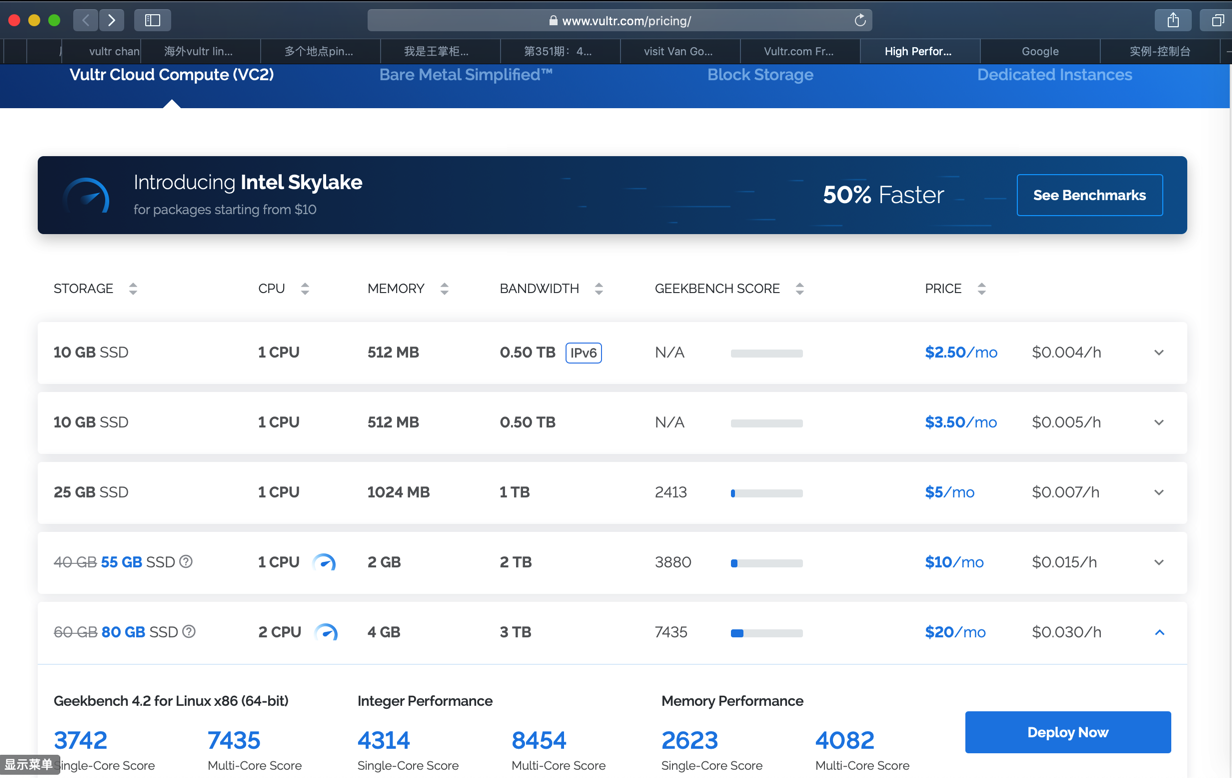Open the '海外vultr lin...' browser tab
Screen dimensions: 1232x778
point(199,51)
